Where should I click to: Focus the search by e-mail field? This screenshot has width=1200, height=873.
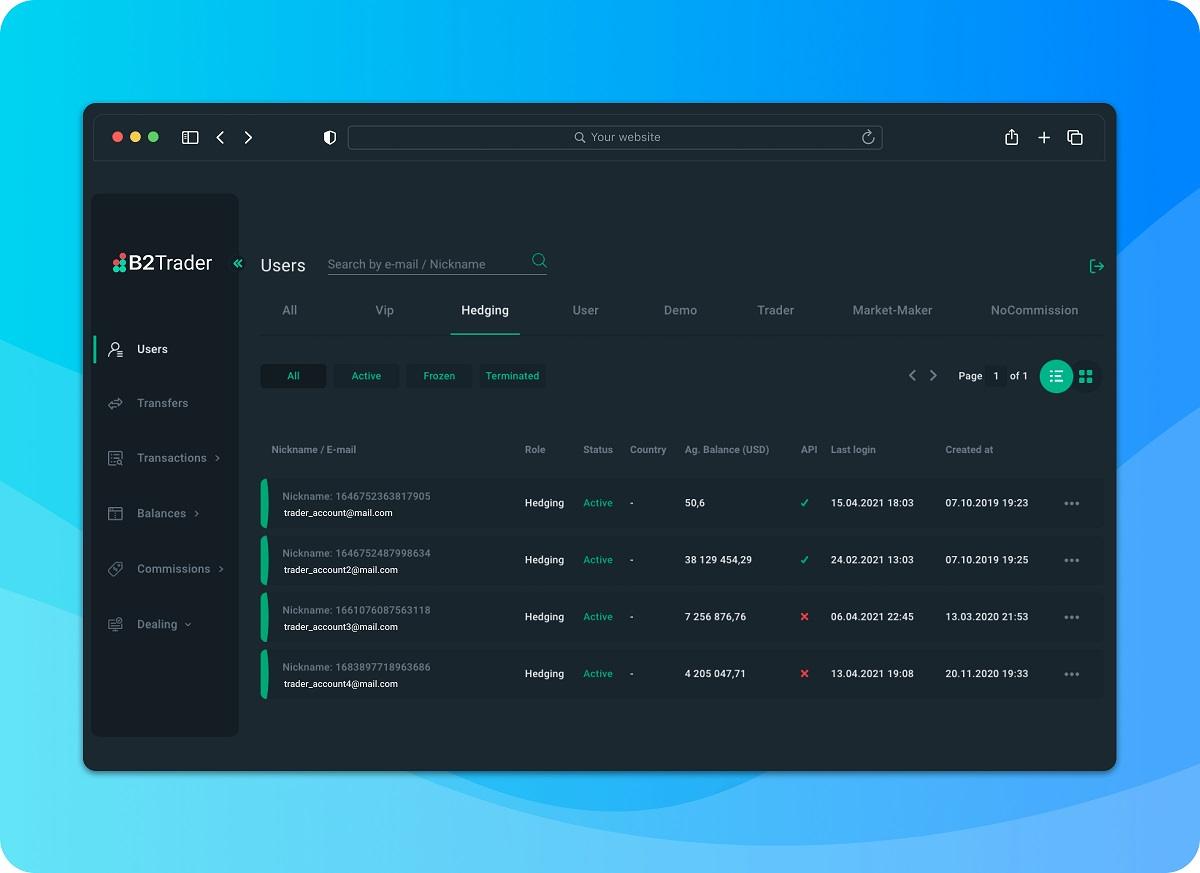coord(426,264)
